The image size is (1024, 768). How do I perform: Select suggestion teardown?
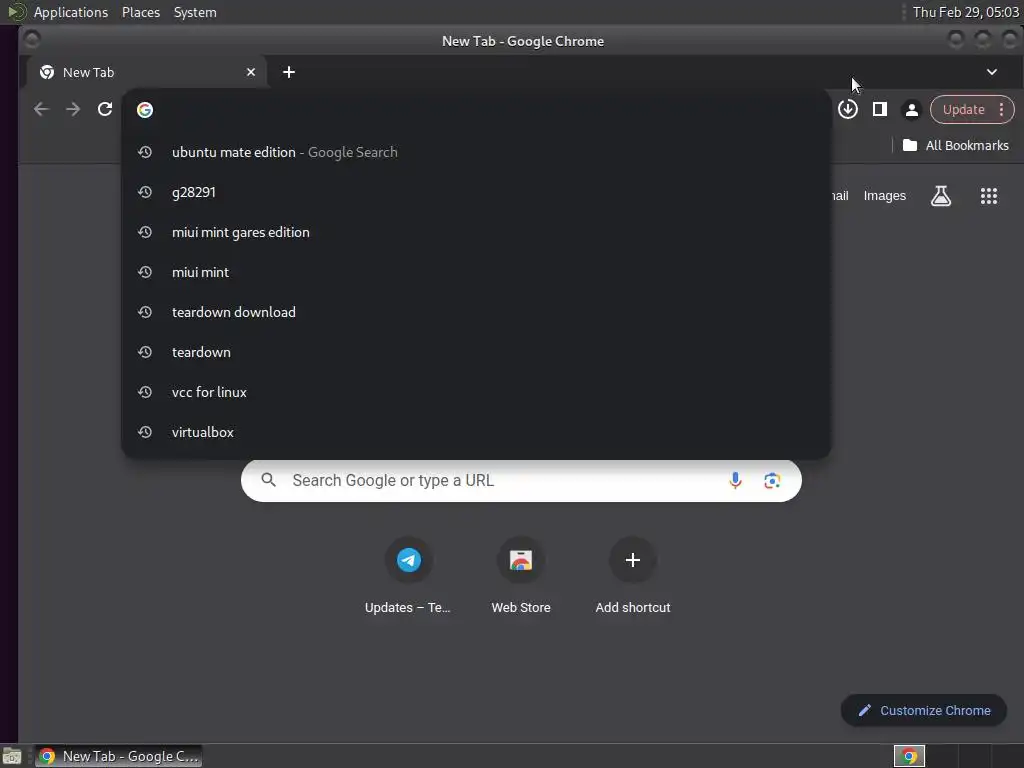tap(476, 352)
